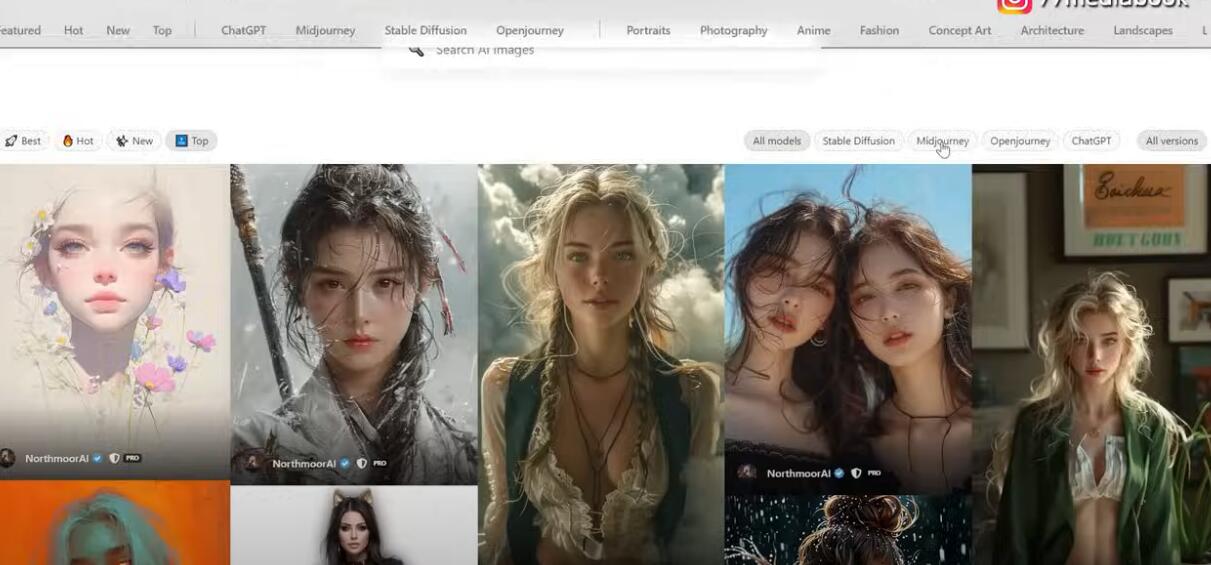Click PRO badge on the two women image
The height and width of the screenshot is (565, 1211).
[x=875, y=473]
